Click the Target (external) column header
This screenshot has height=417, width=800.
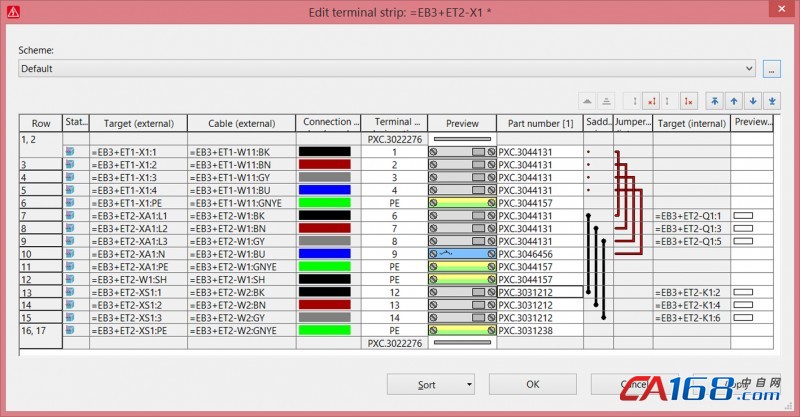pyautogui.click(x=138, y=123)
